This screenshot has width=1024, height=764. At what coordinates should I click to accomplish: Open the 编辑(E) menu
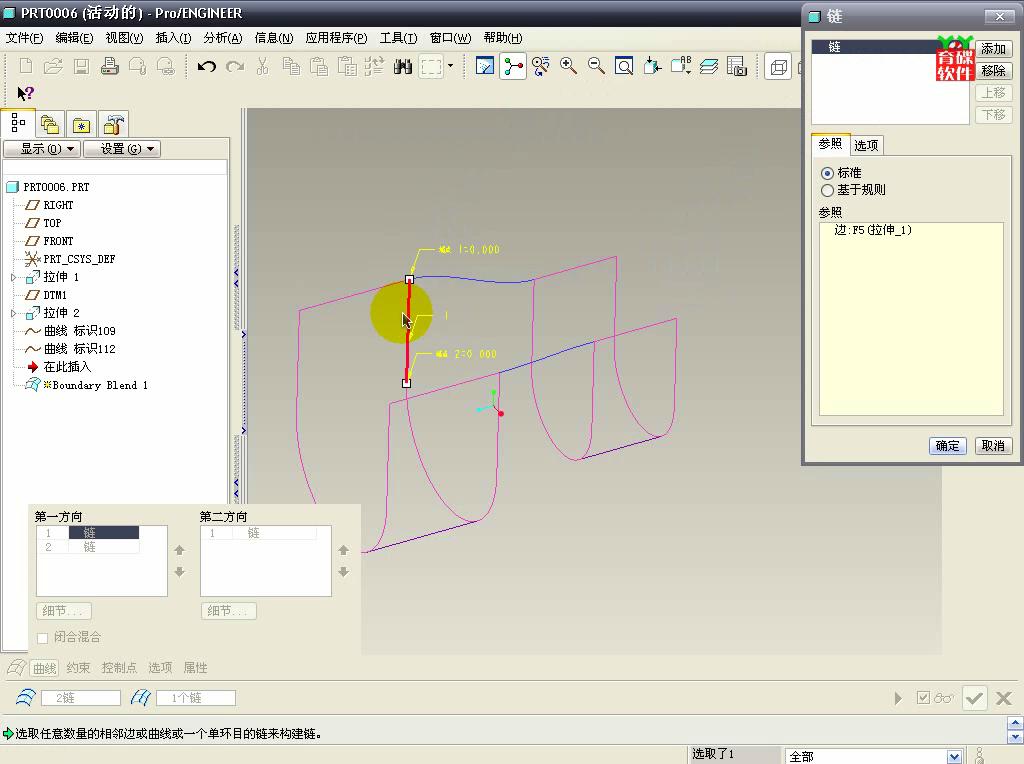coord(74,38)
